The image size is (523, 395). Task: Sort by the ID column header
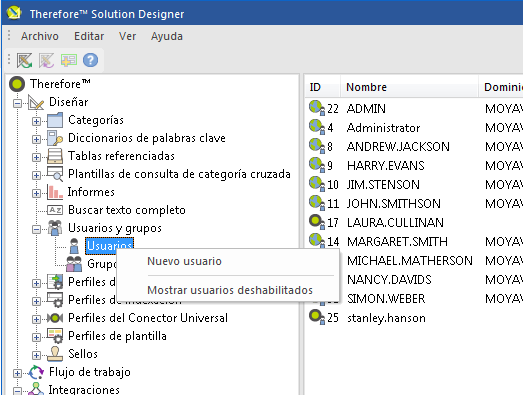click(323, 87)
